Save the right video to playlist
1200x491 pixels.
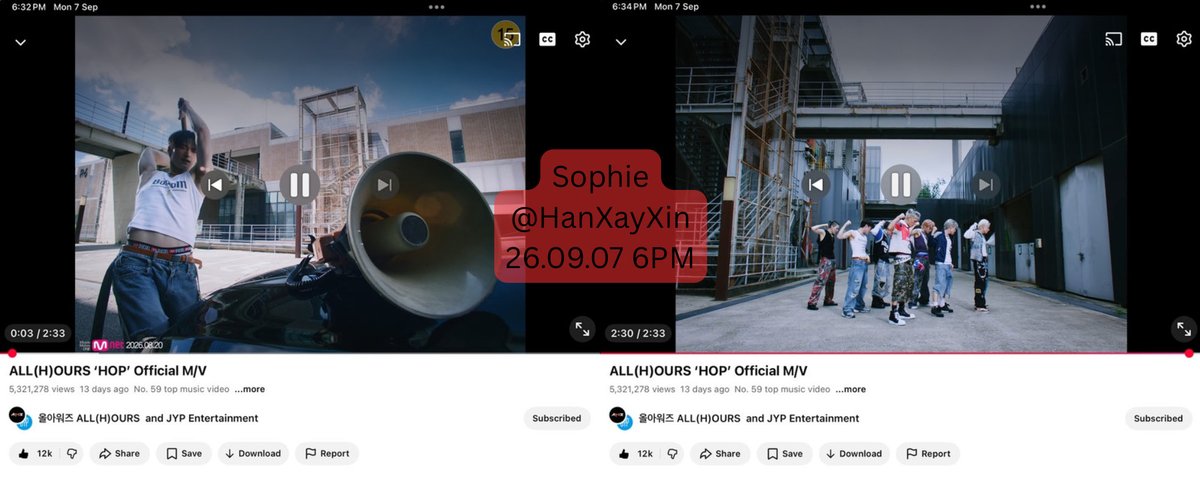785,453
